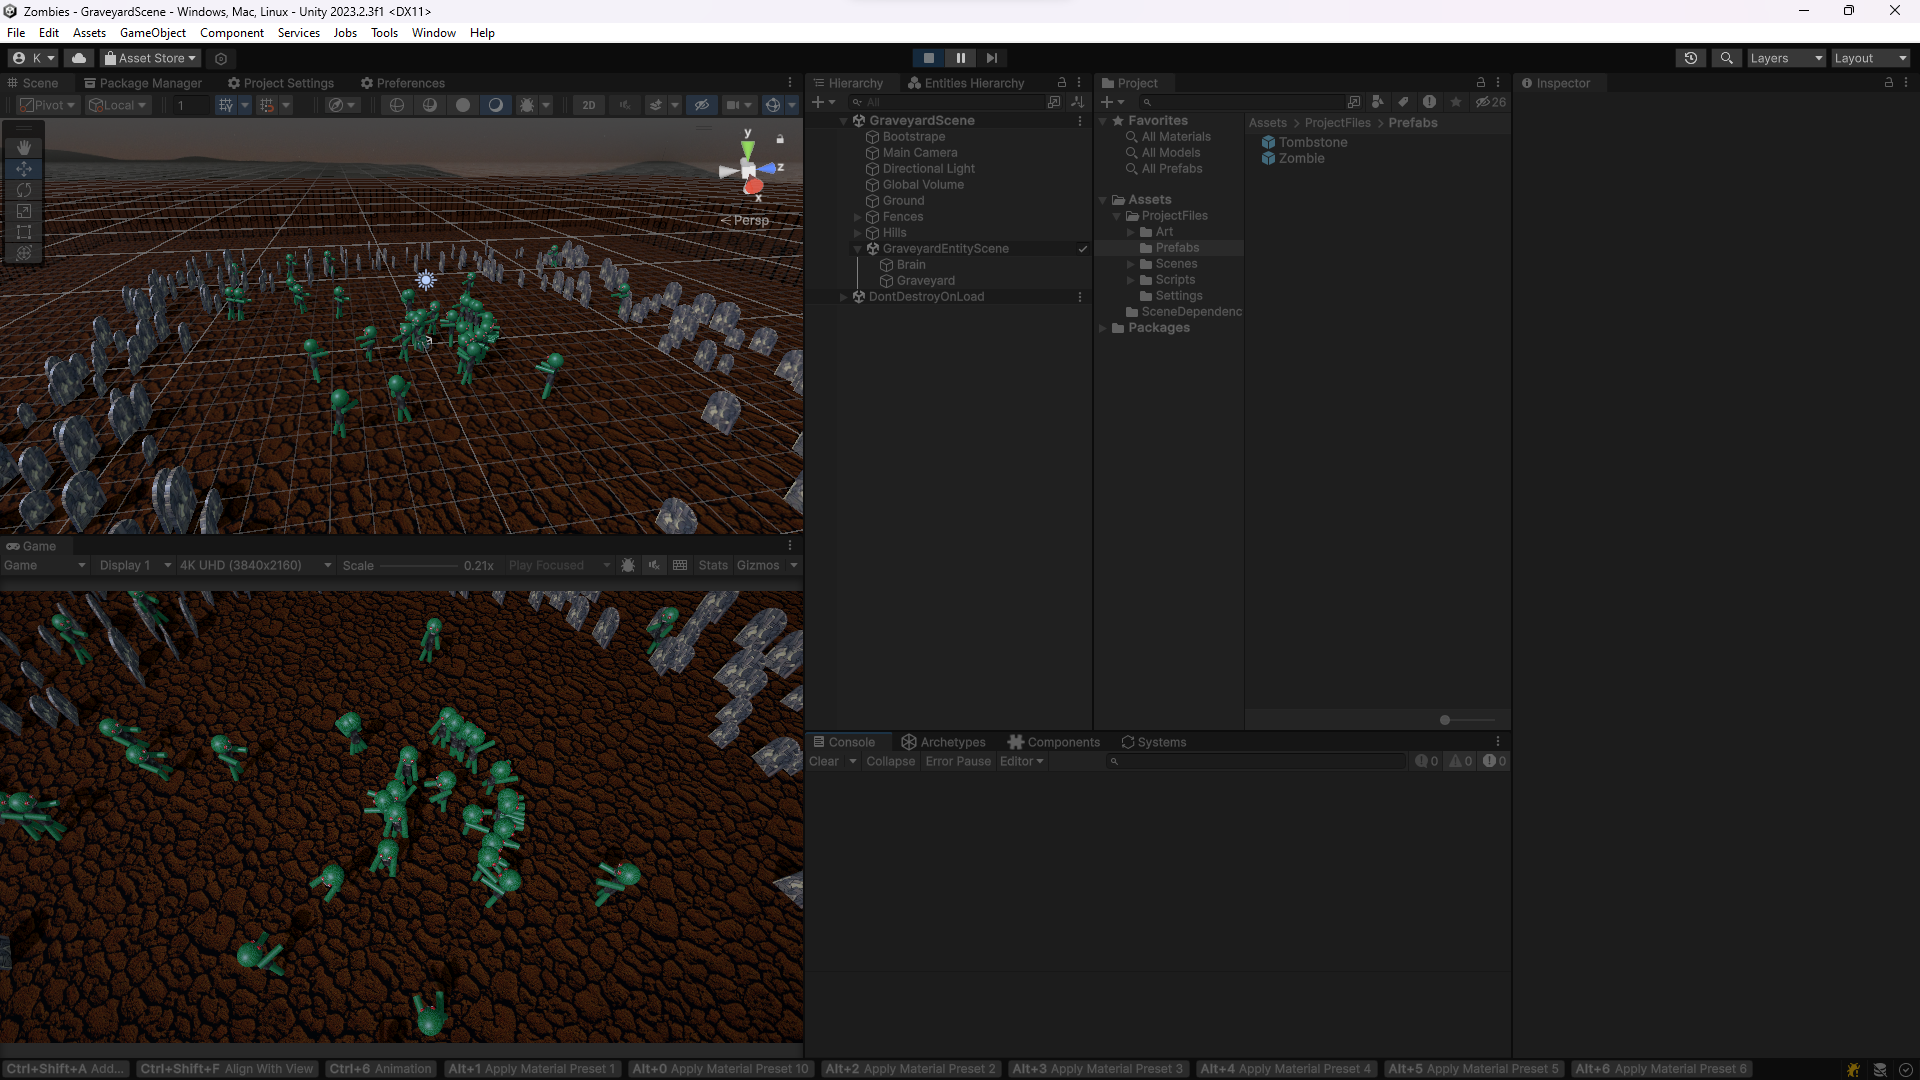Image resolution: width=1920 pixels, height=1080 pixels.
Task: Open the 4K UHD resolution dropdown
Action: tap(255, 565)
